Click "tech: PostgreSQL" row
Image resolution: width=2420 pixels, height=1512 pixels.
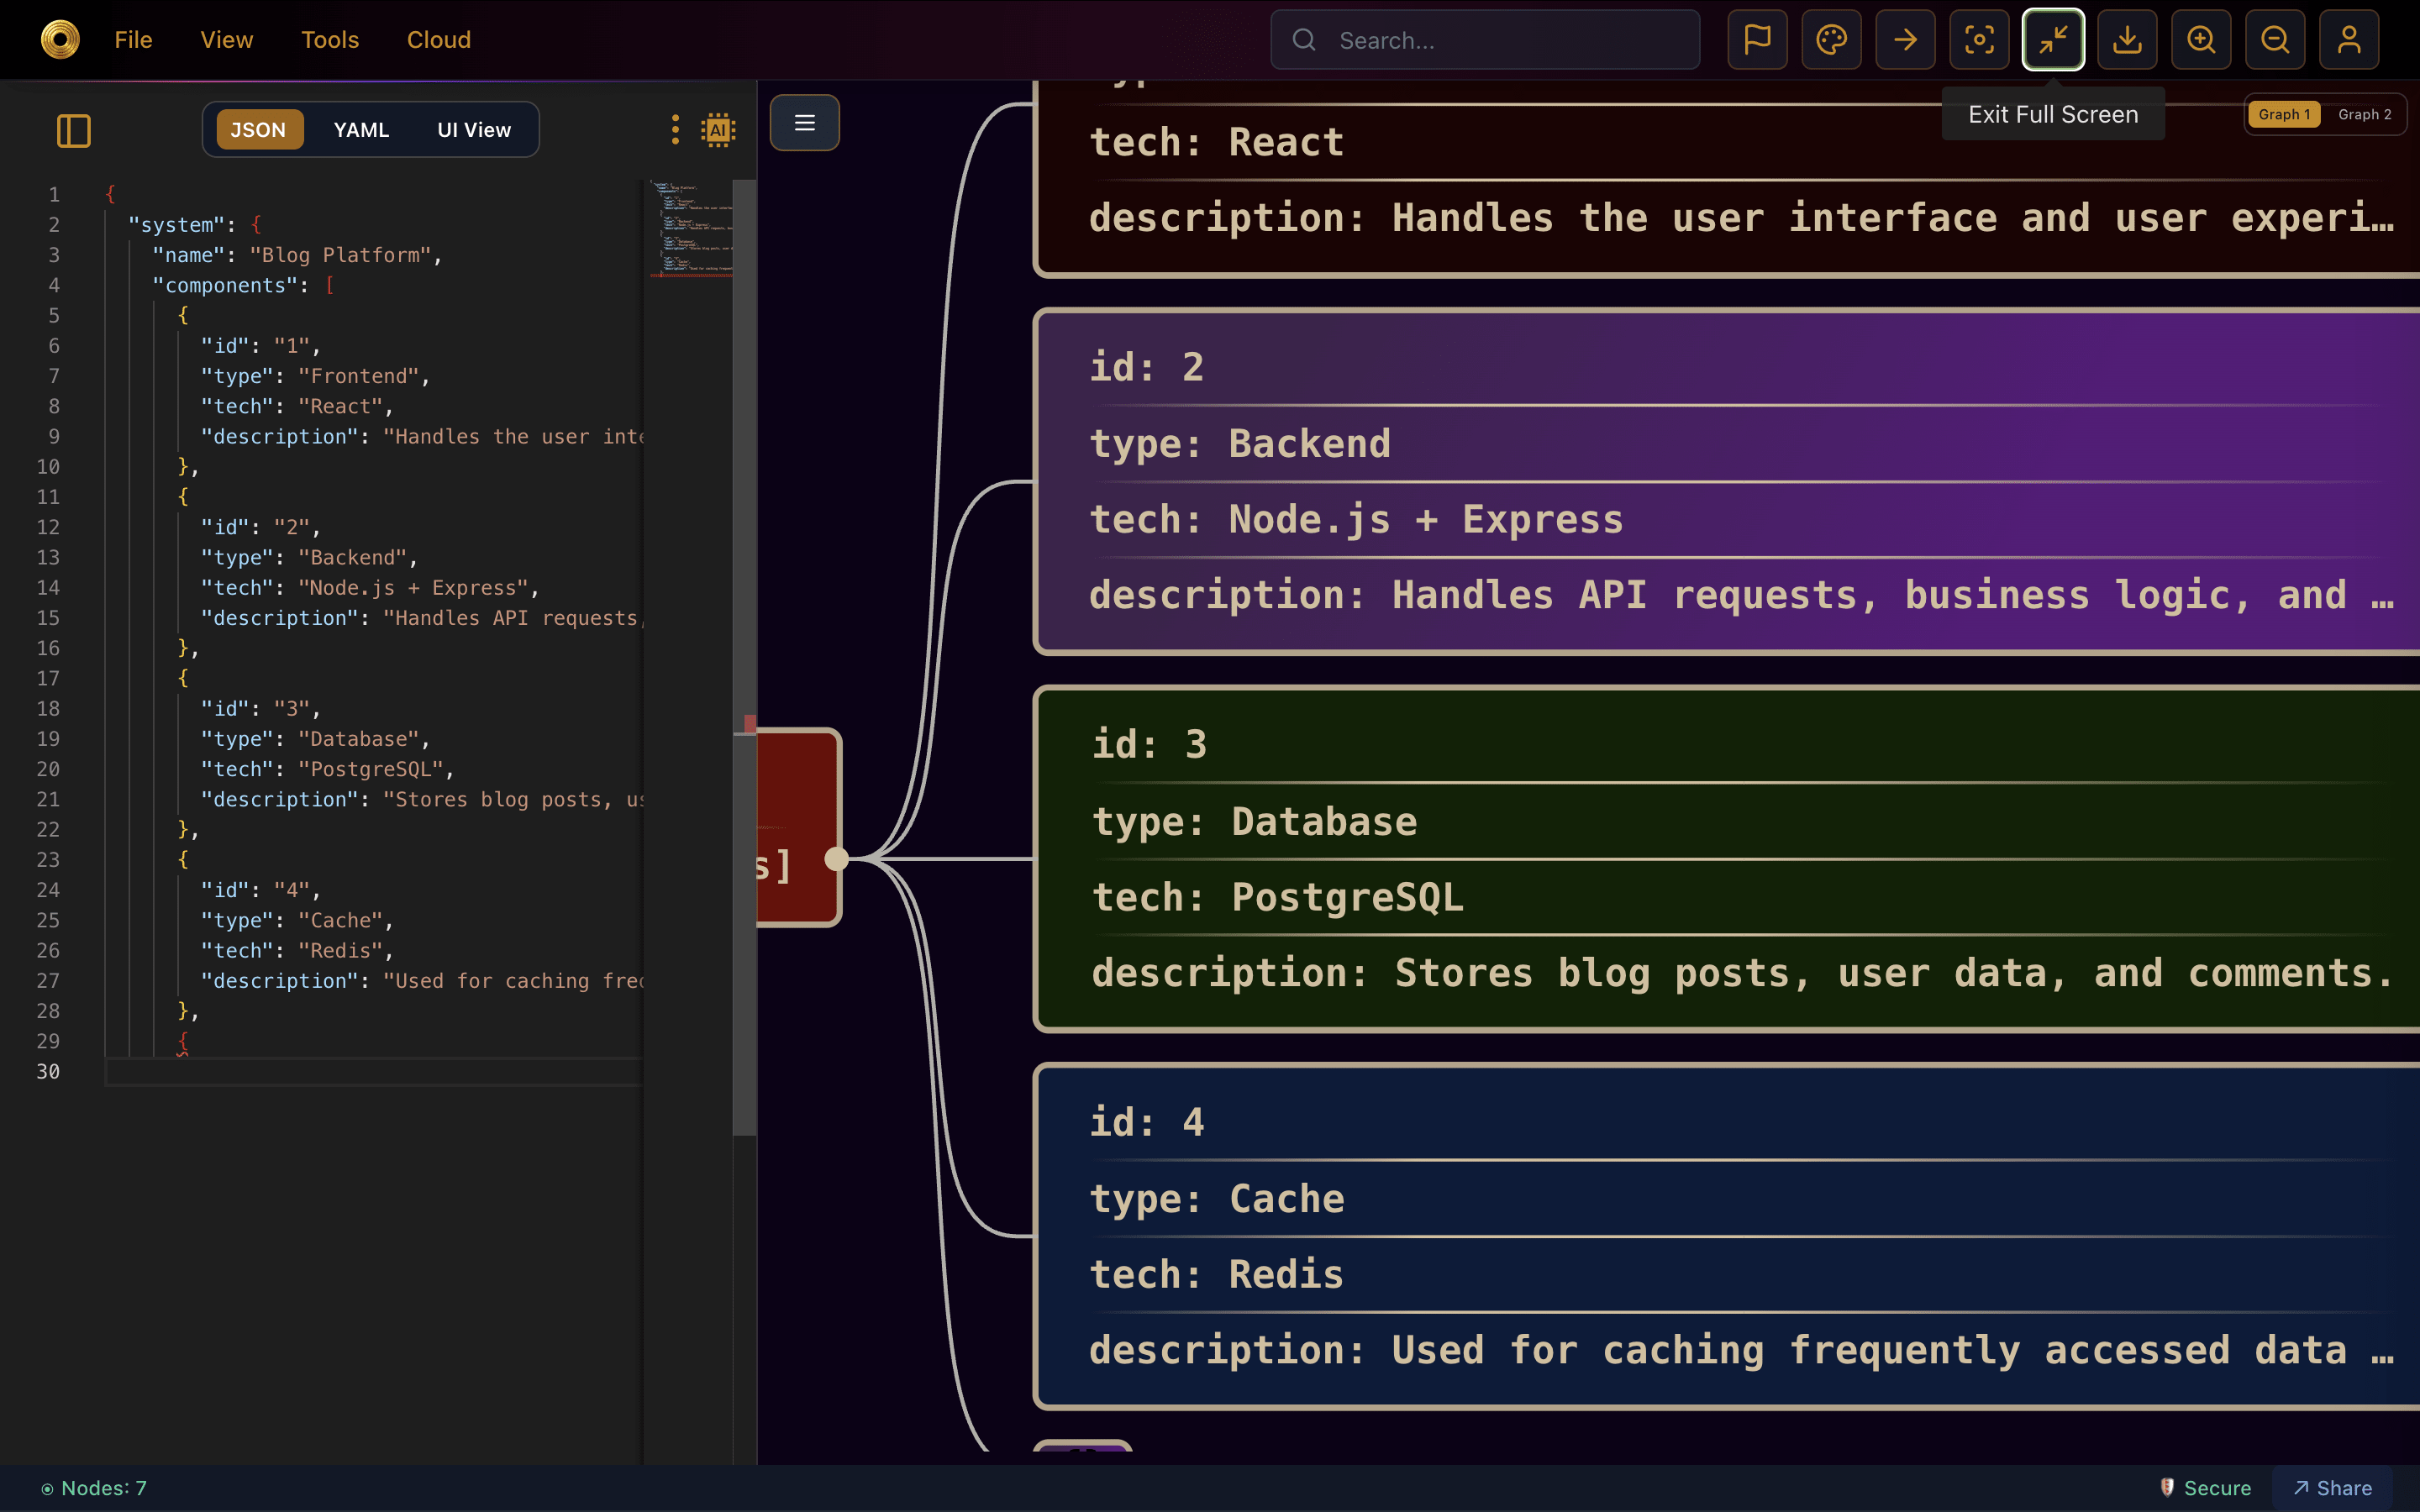pos(1277,897)
